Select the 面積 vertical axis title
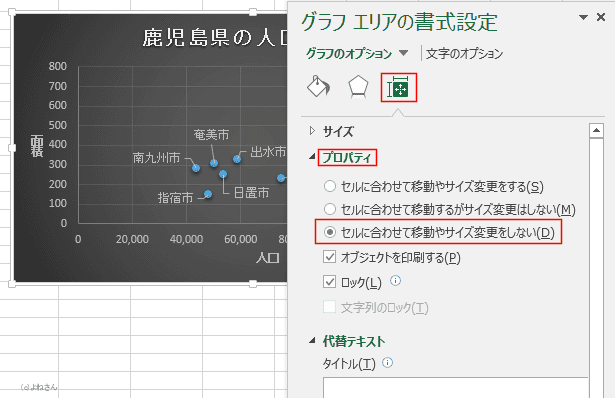The image size is (615, 398). [37, 145]
